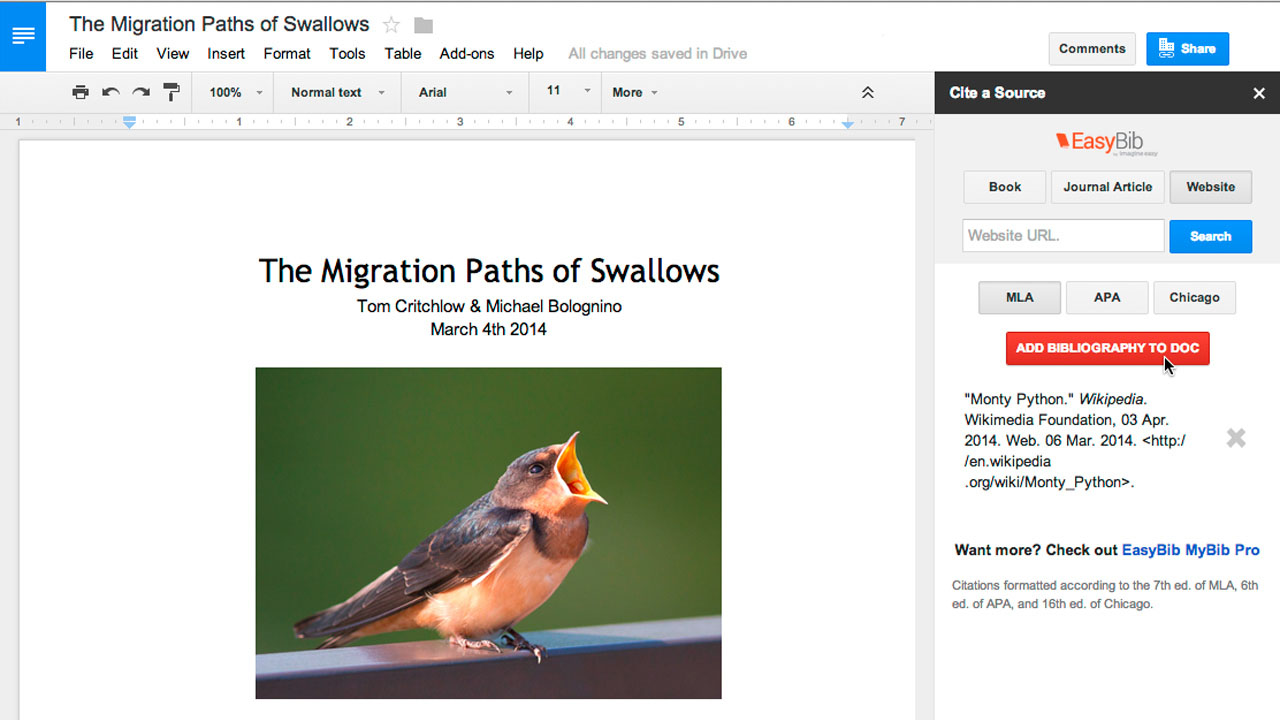This screenshot has width=1280, height=720.
Task: Collapse the toolbar with double chevron
Action: tap(867, 92)
